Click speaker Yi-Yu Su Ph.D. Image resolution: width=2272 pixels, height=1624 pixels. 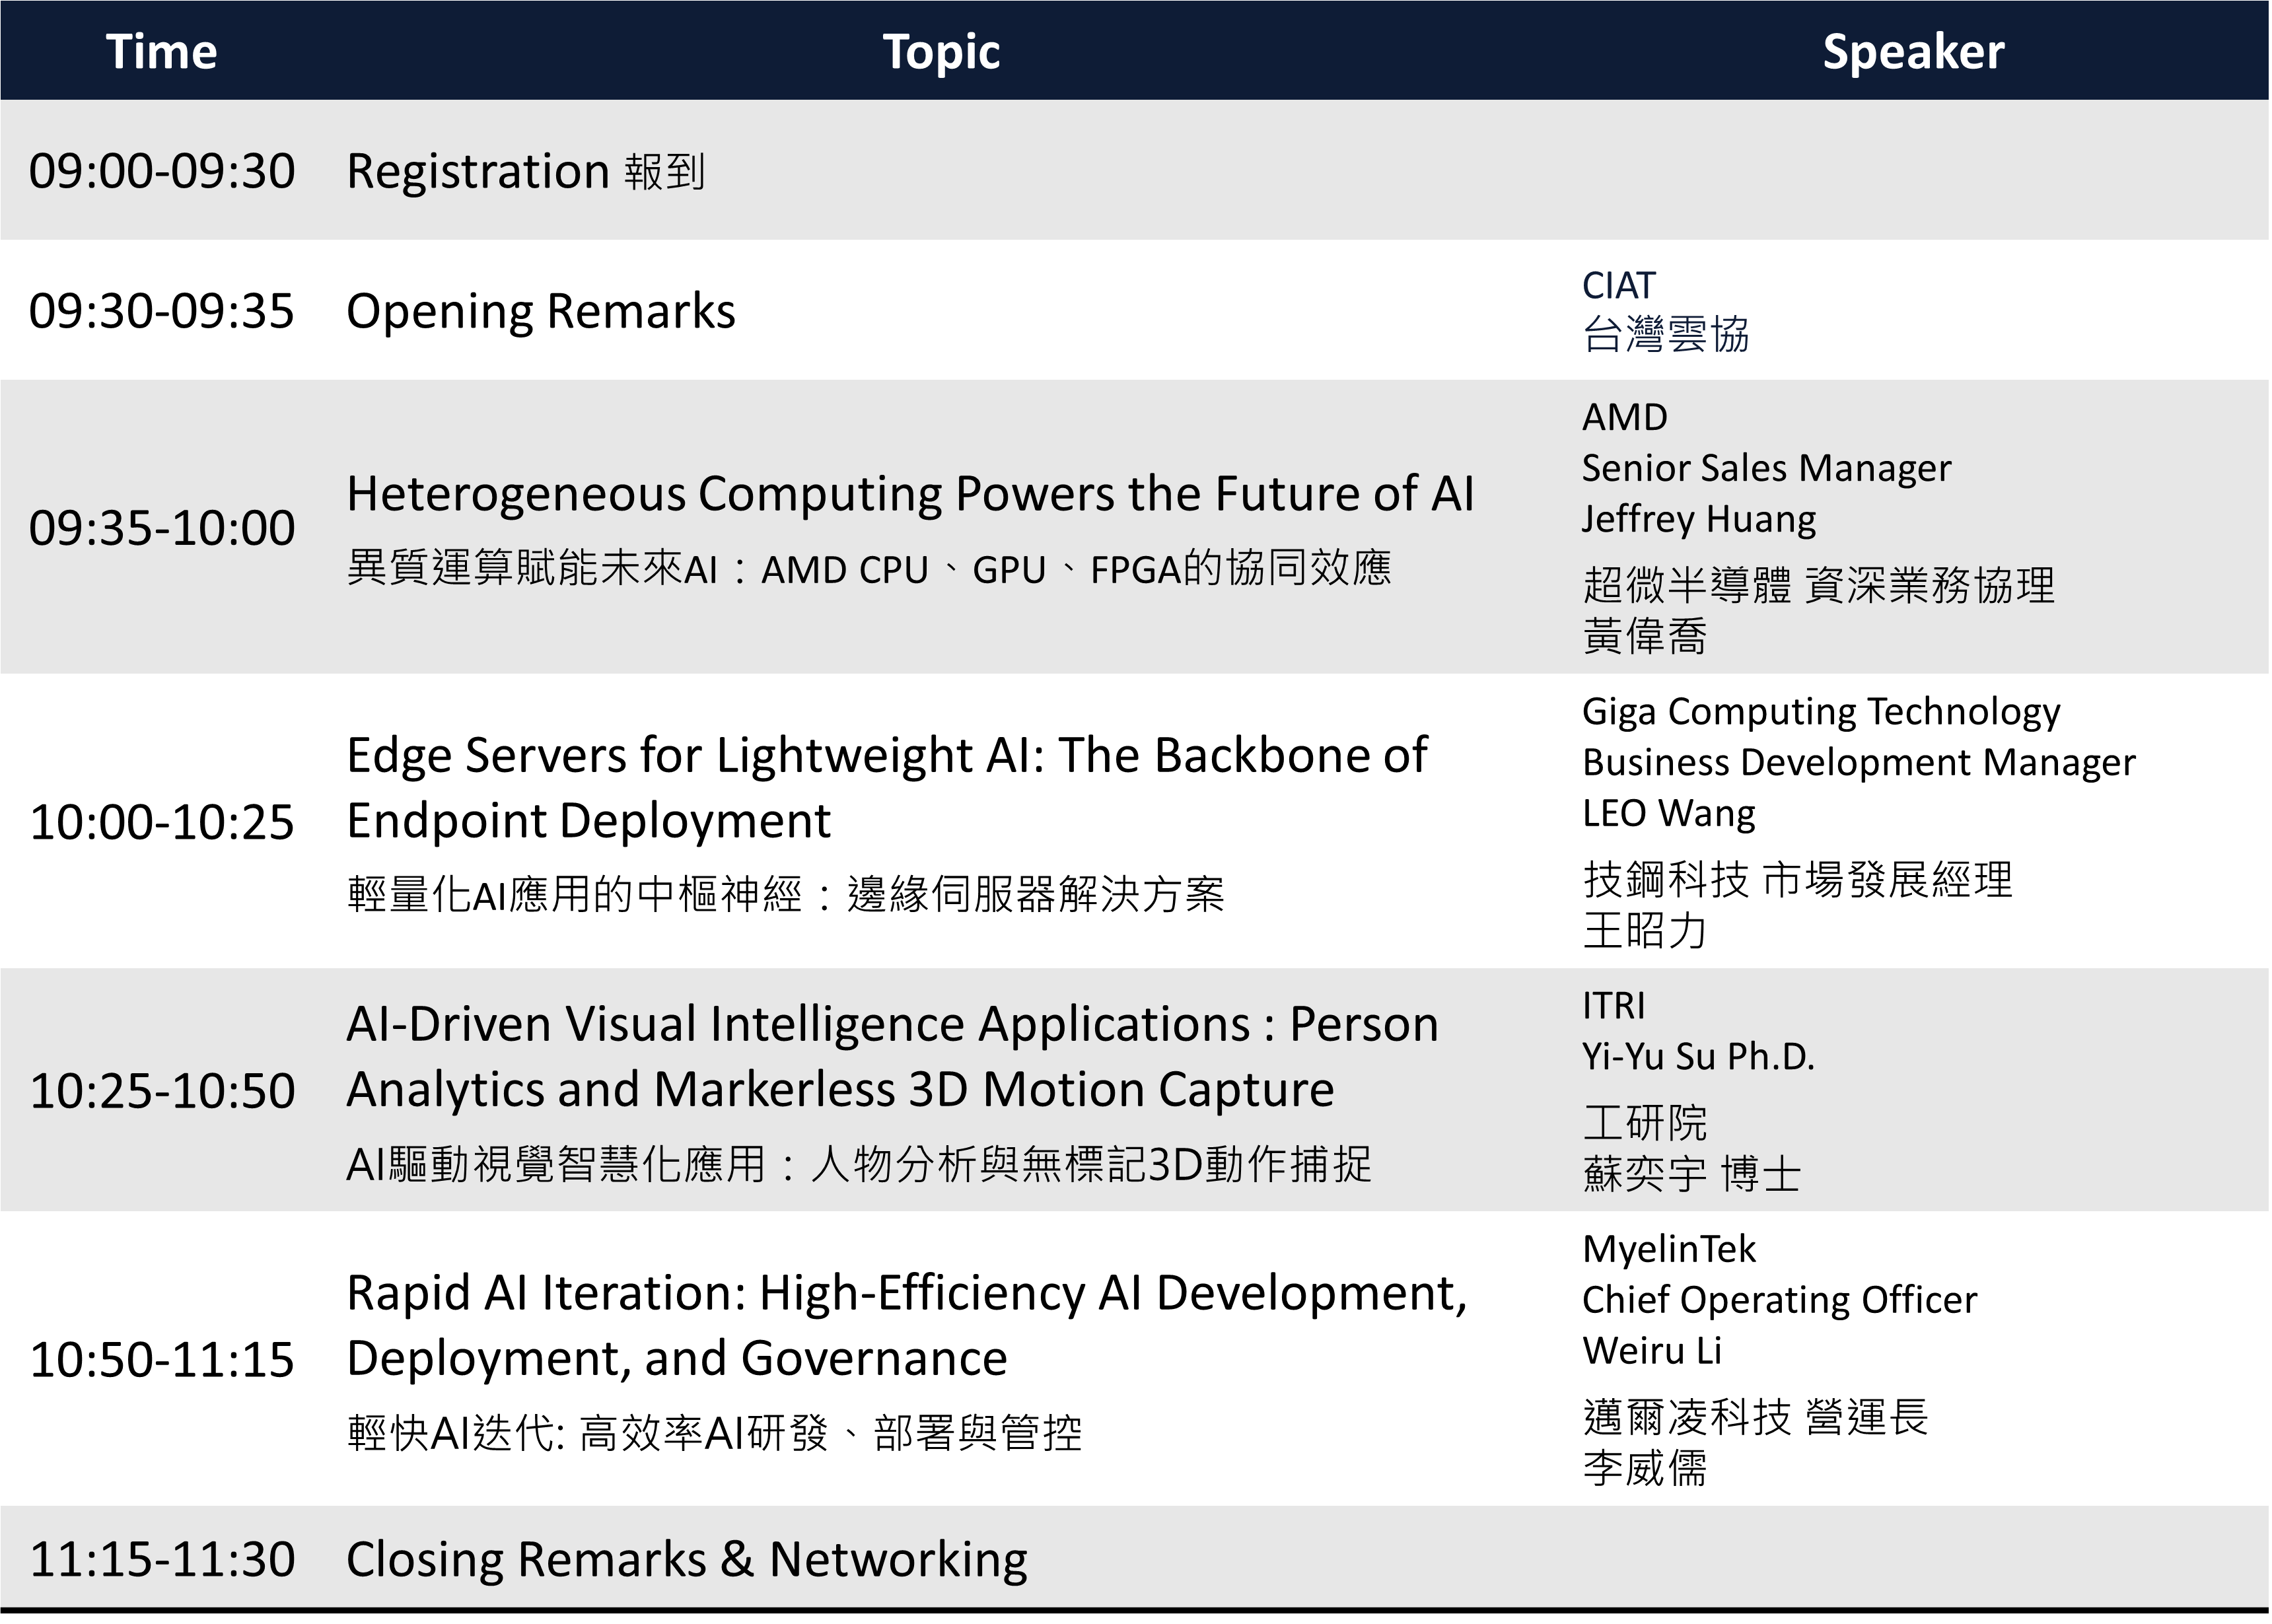pos(1697,1056)
